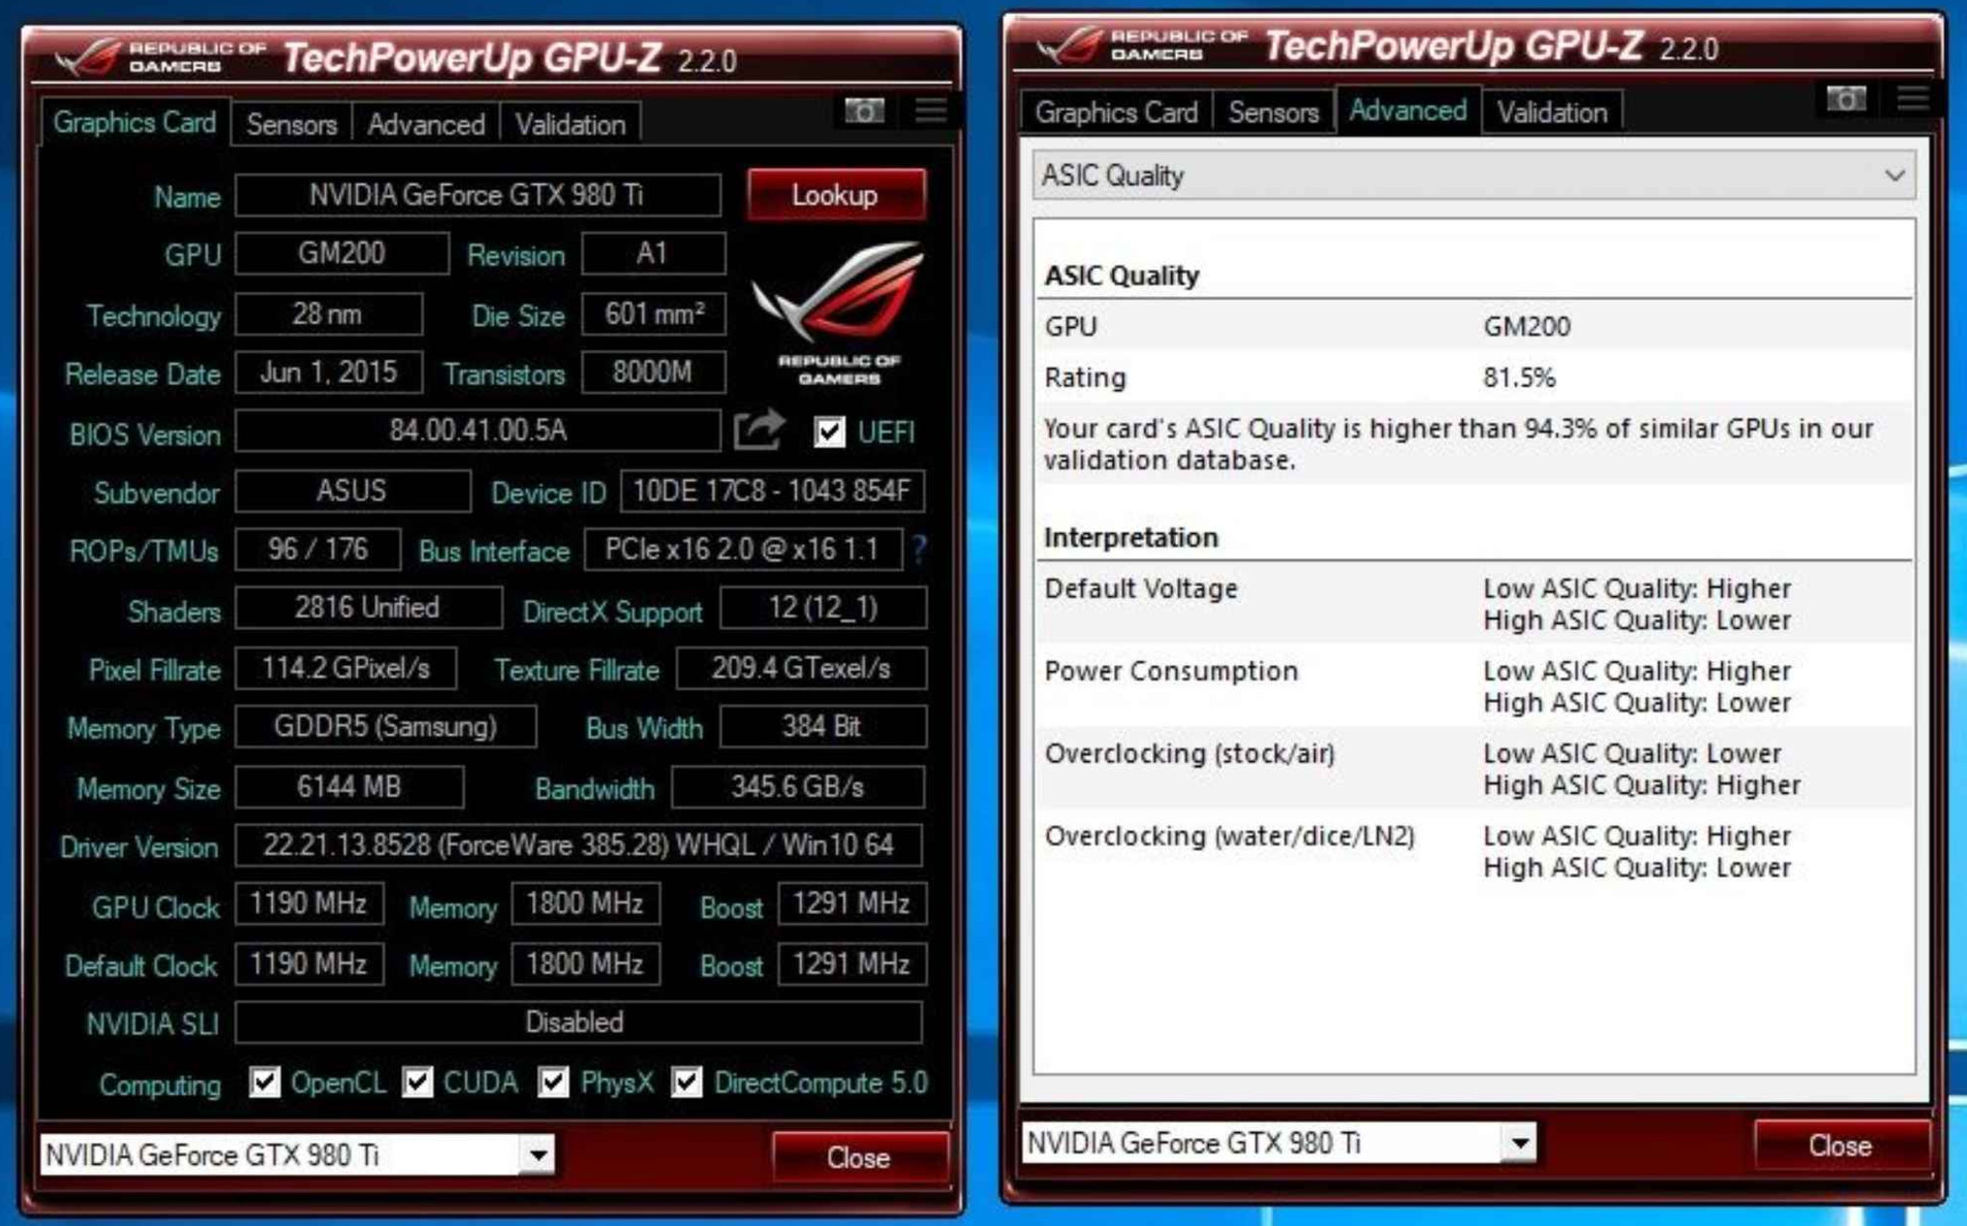
Task: Click Revision field showing A1
Action: (653, 253)
